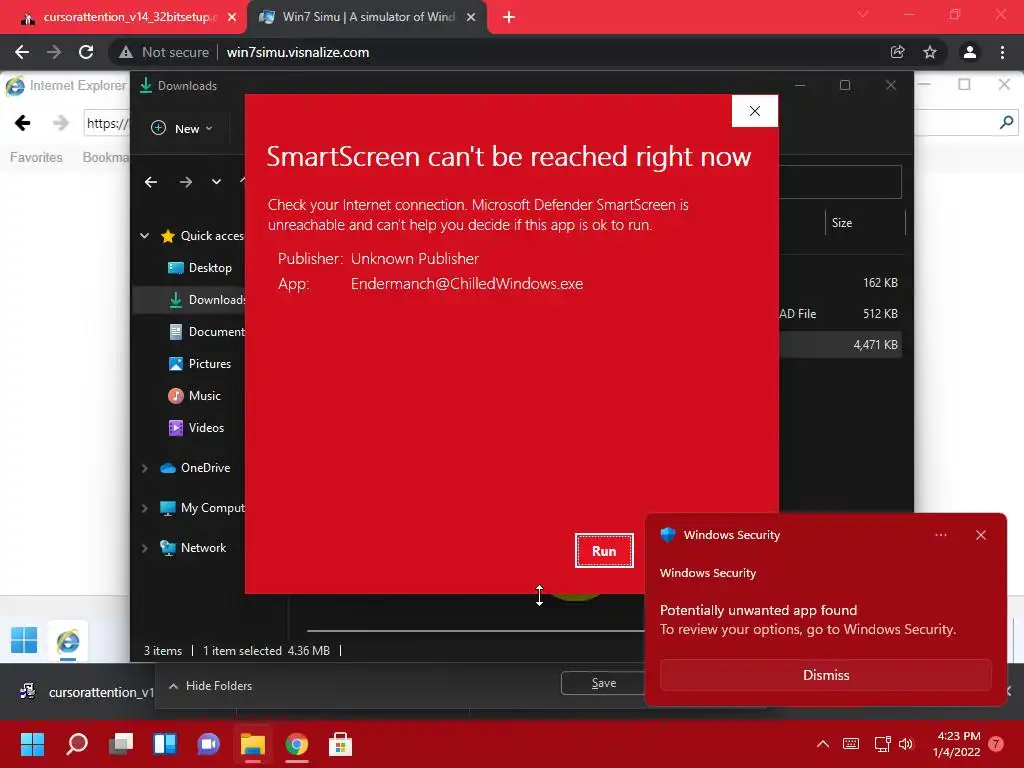Viewport: 1024px width, 768px height.
Task: Open recent locations chevron in Downloads explorer
Action: [216, 182]
